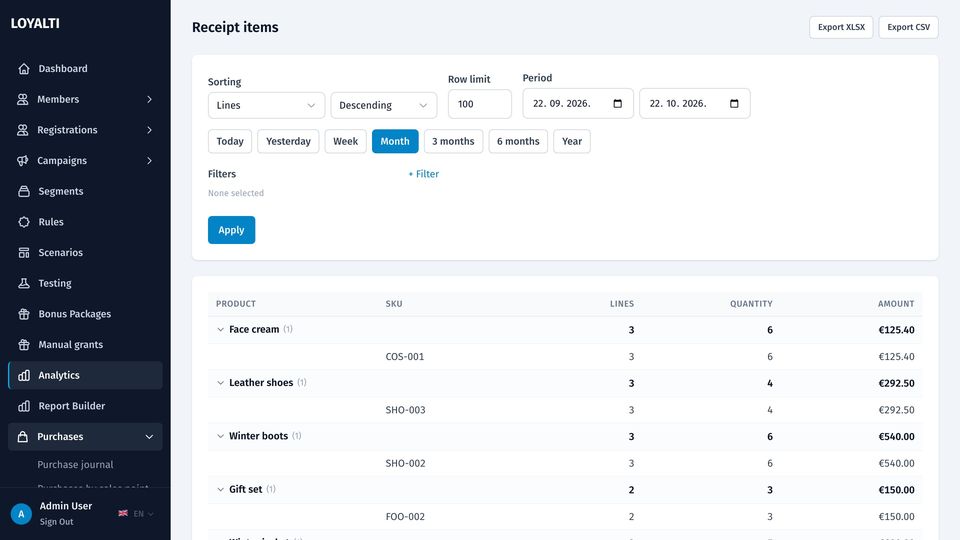
Task: Select the 6 months period option
Action: 518,141
